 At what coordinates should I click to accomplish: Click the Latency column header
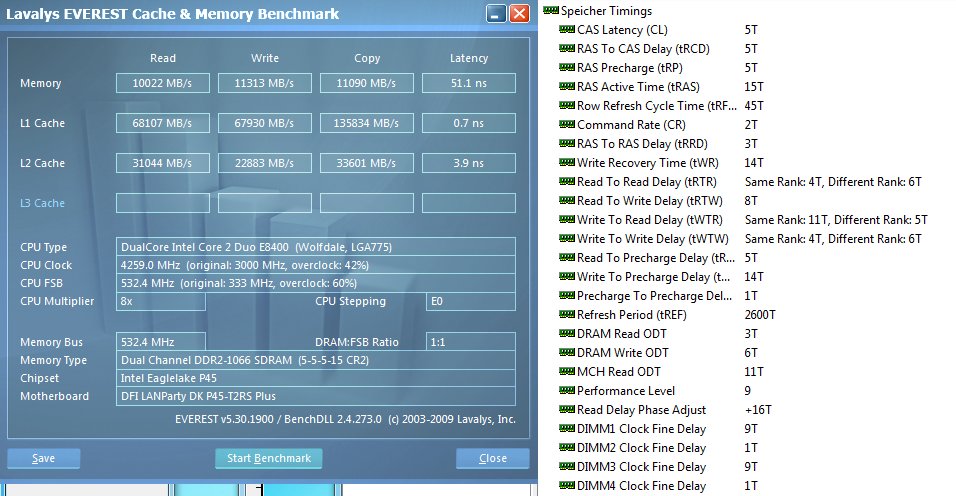pyautogui.click(x=469, y=58)
